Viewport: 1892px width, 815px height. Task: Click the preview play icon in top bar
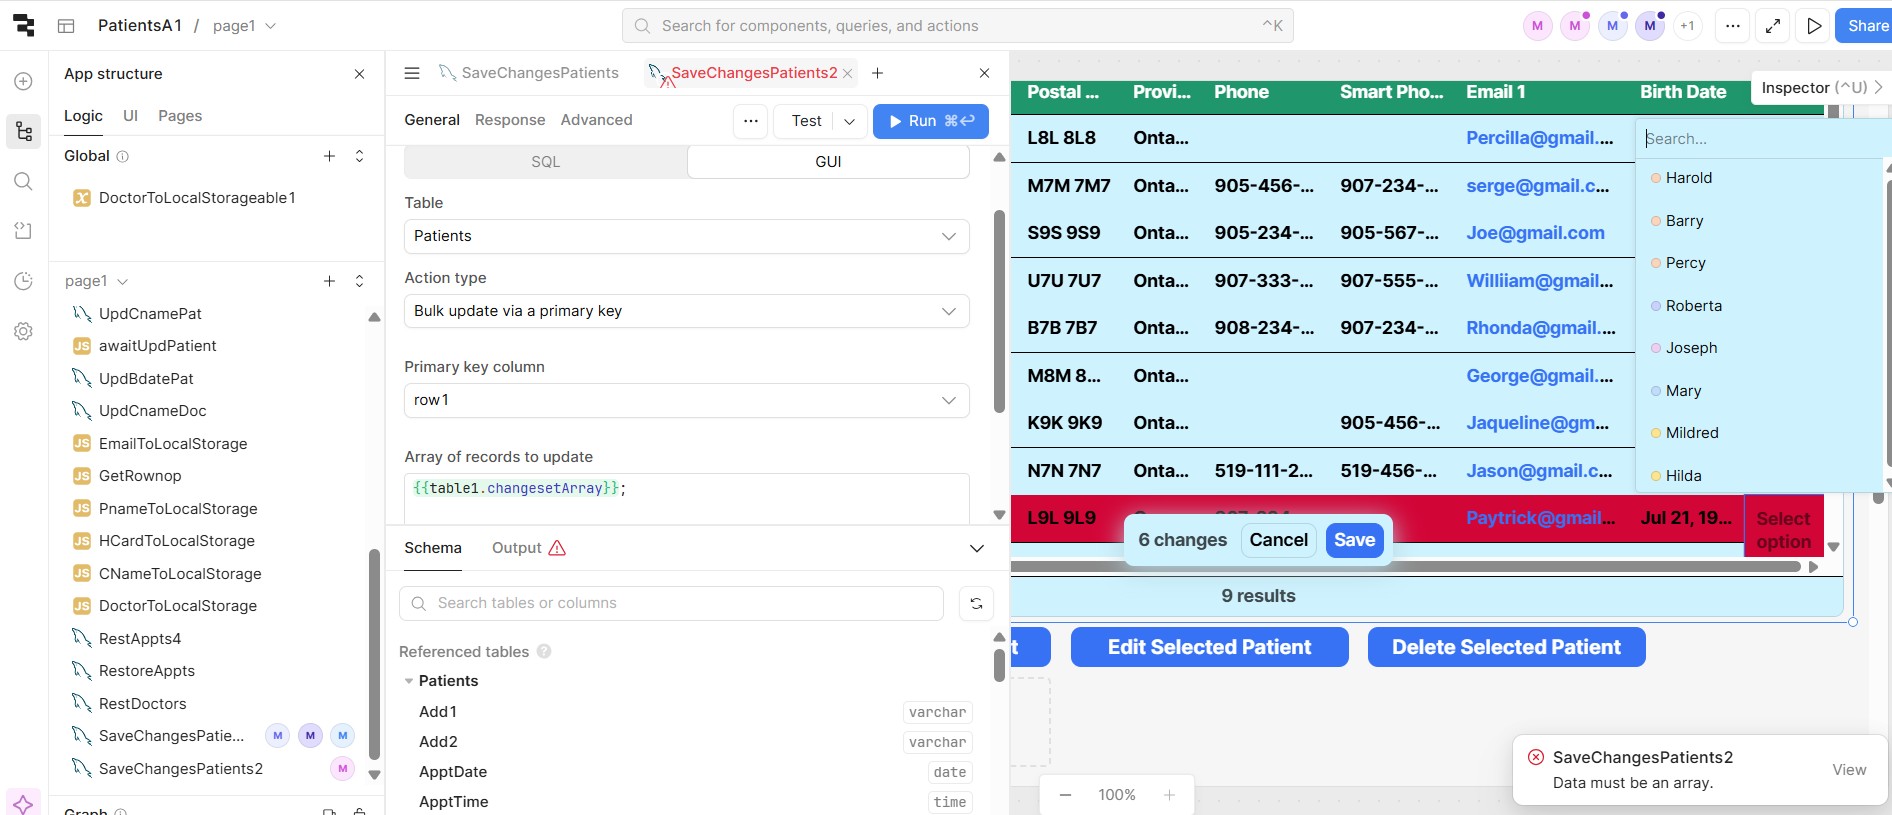pos(1814,26)
